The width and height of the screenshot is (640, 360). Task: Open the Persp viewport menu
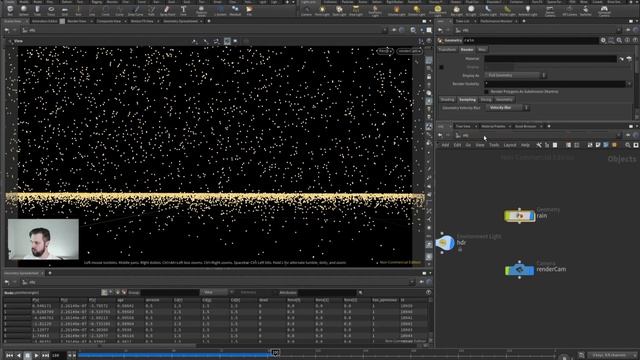click(384, 51)
